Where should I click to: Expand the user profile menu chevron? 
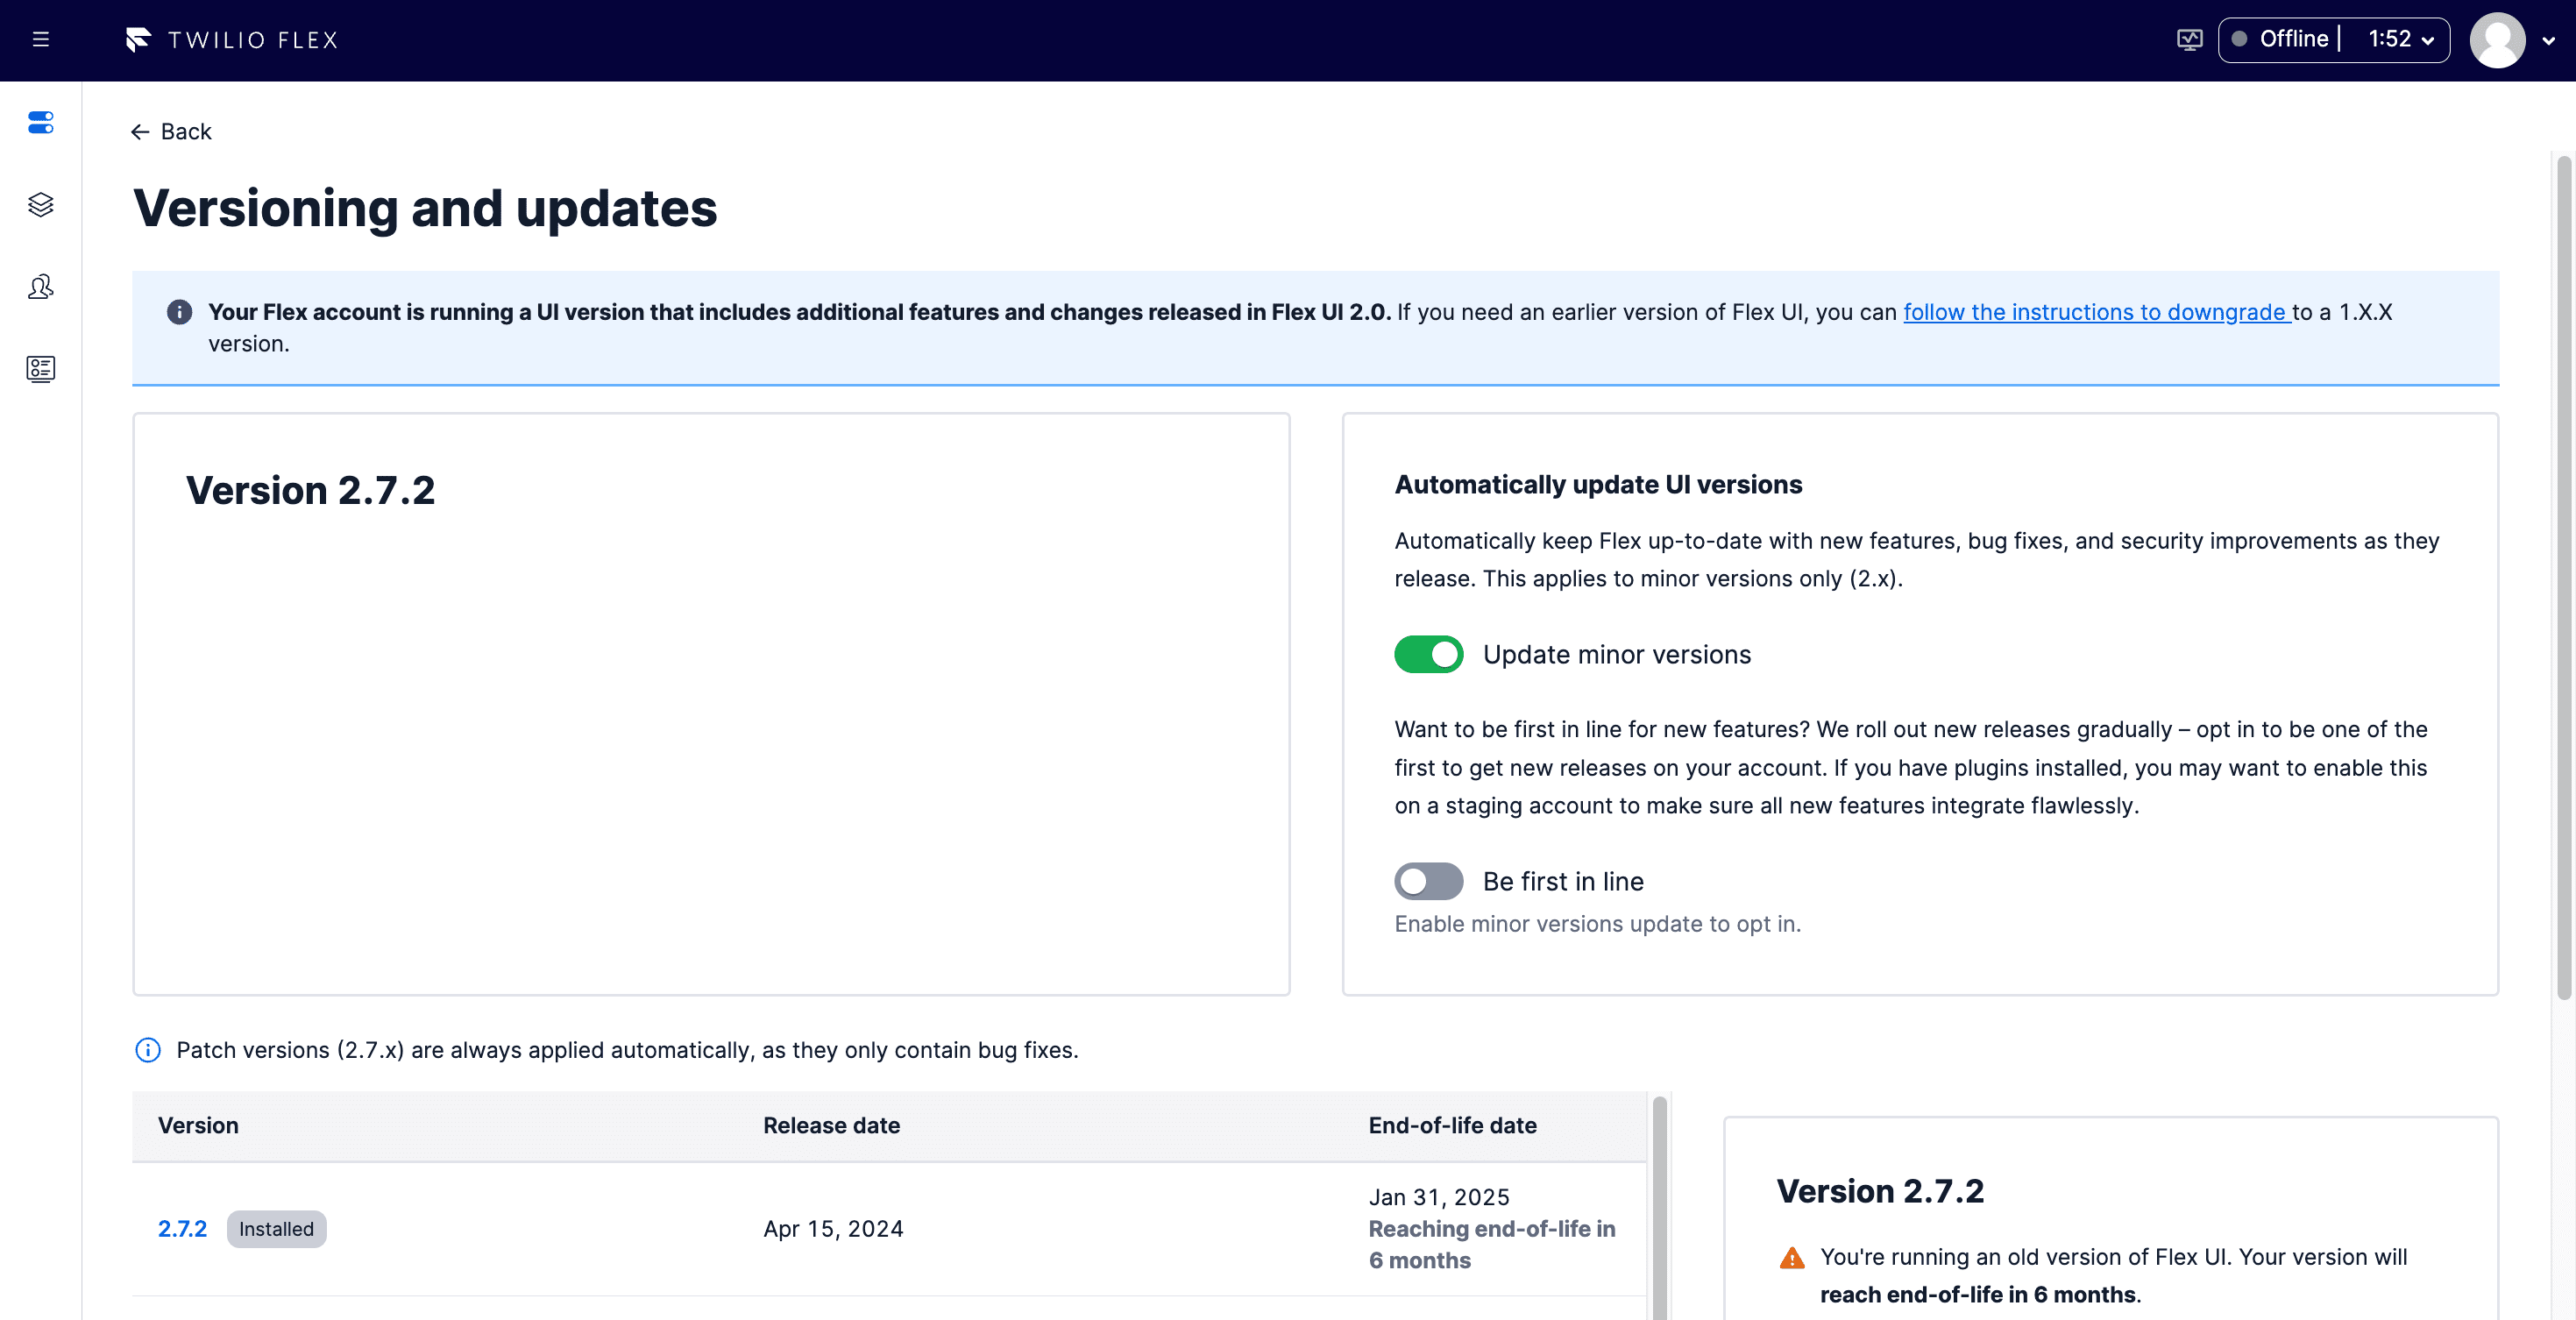click(x=2548, y=41)
